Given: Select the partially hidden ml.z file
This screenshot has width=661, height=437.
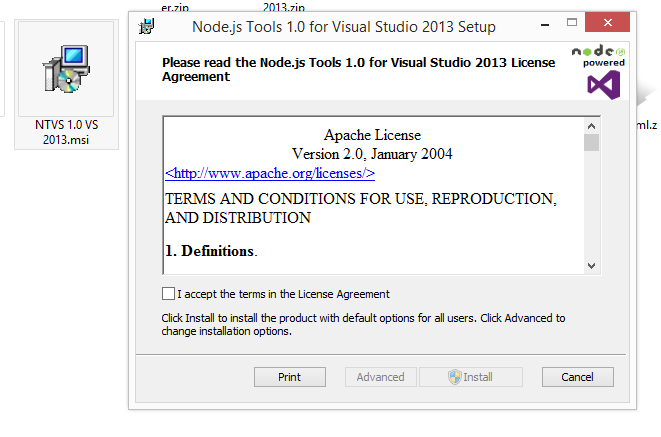Looking at the screenshot, I should pos(646,124).
